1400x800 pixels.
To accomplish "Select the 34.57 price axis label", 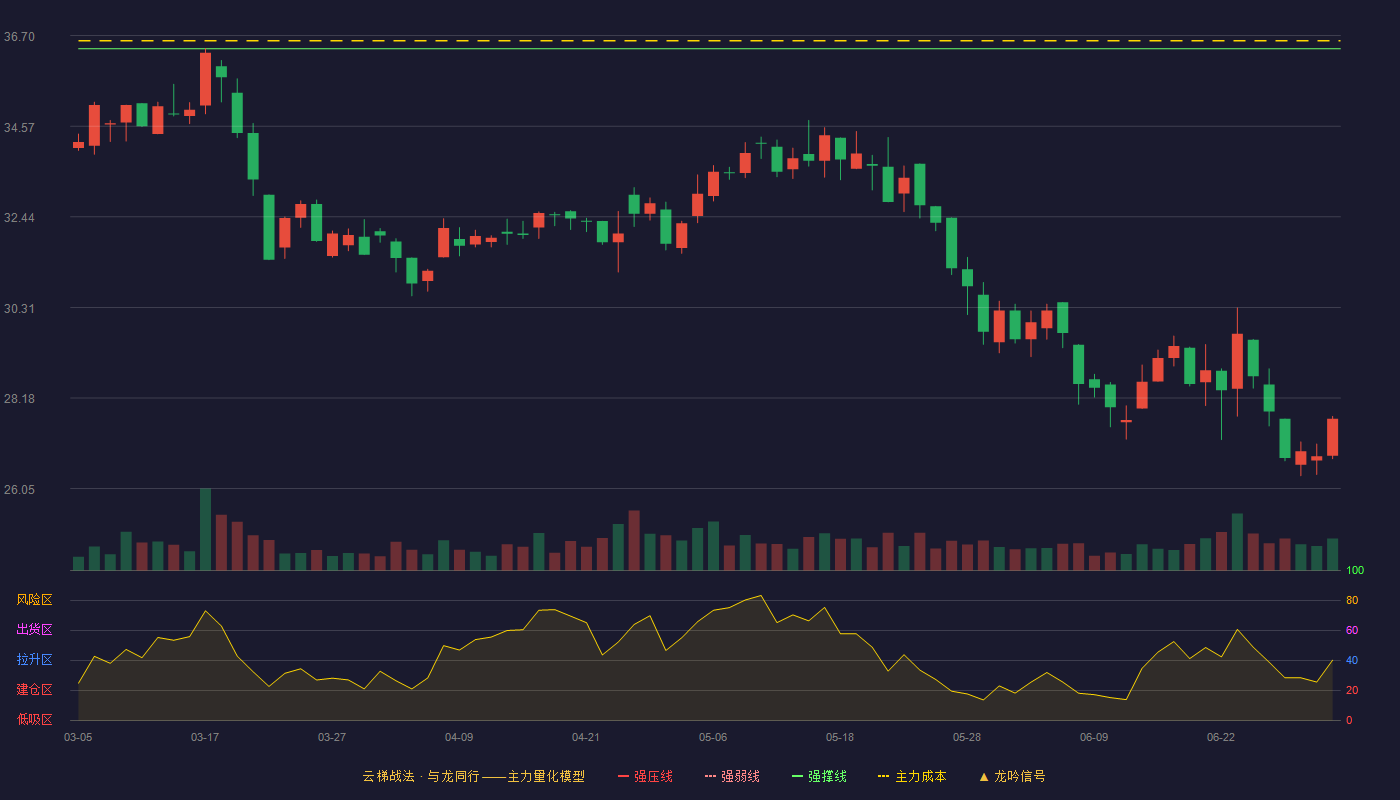I will coord(19,128).
